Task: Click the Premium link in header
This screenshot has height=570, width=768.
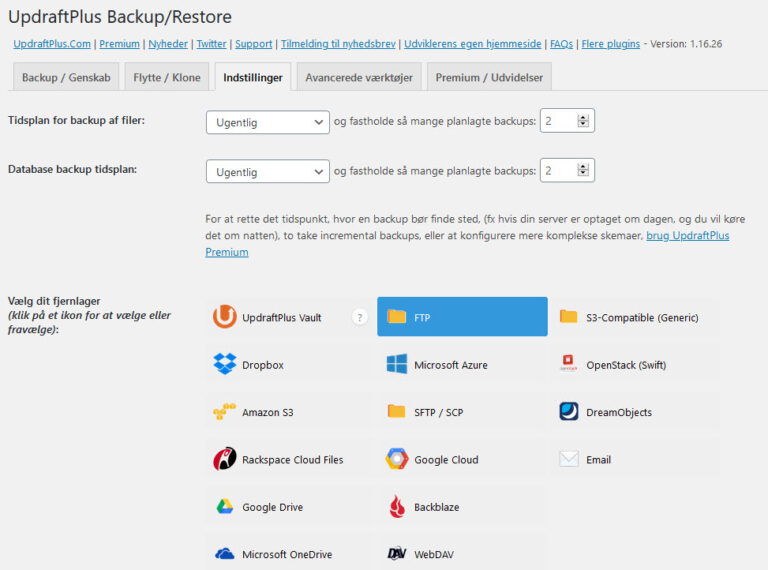Action: 120,44
